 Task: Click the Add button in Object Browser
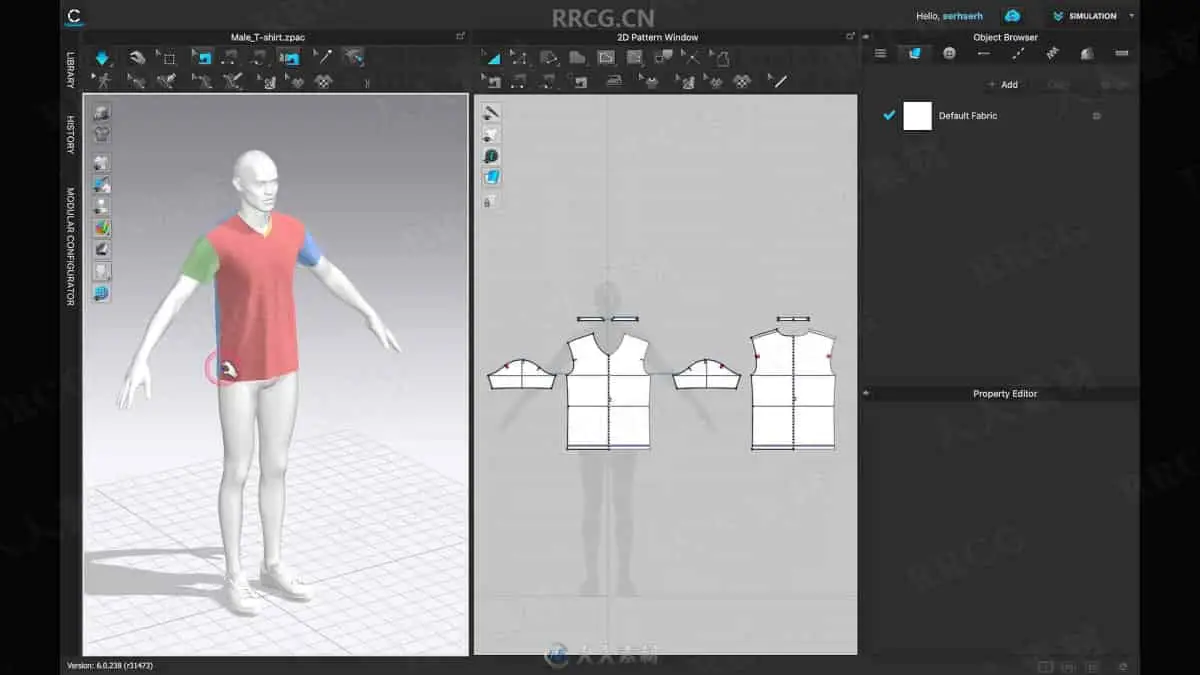[1004, 85]
